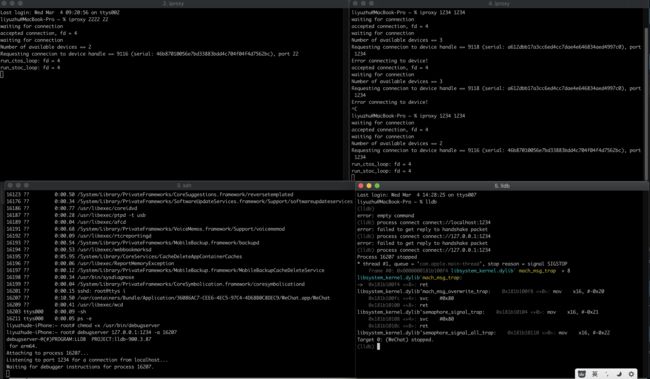Click the 'mach_msg_overwrite_trap' disassembly line
650x379 pixels.
[x=480, y=292]
